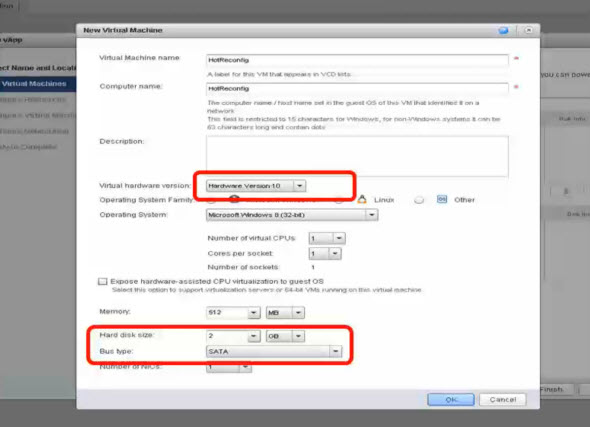590x427 pixels.
Task: Click the Hard disk size label
Action: coord(127,335)
